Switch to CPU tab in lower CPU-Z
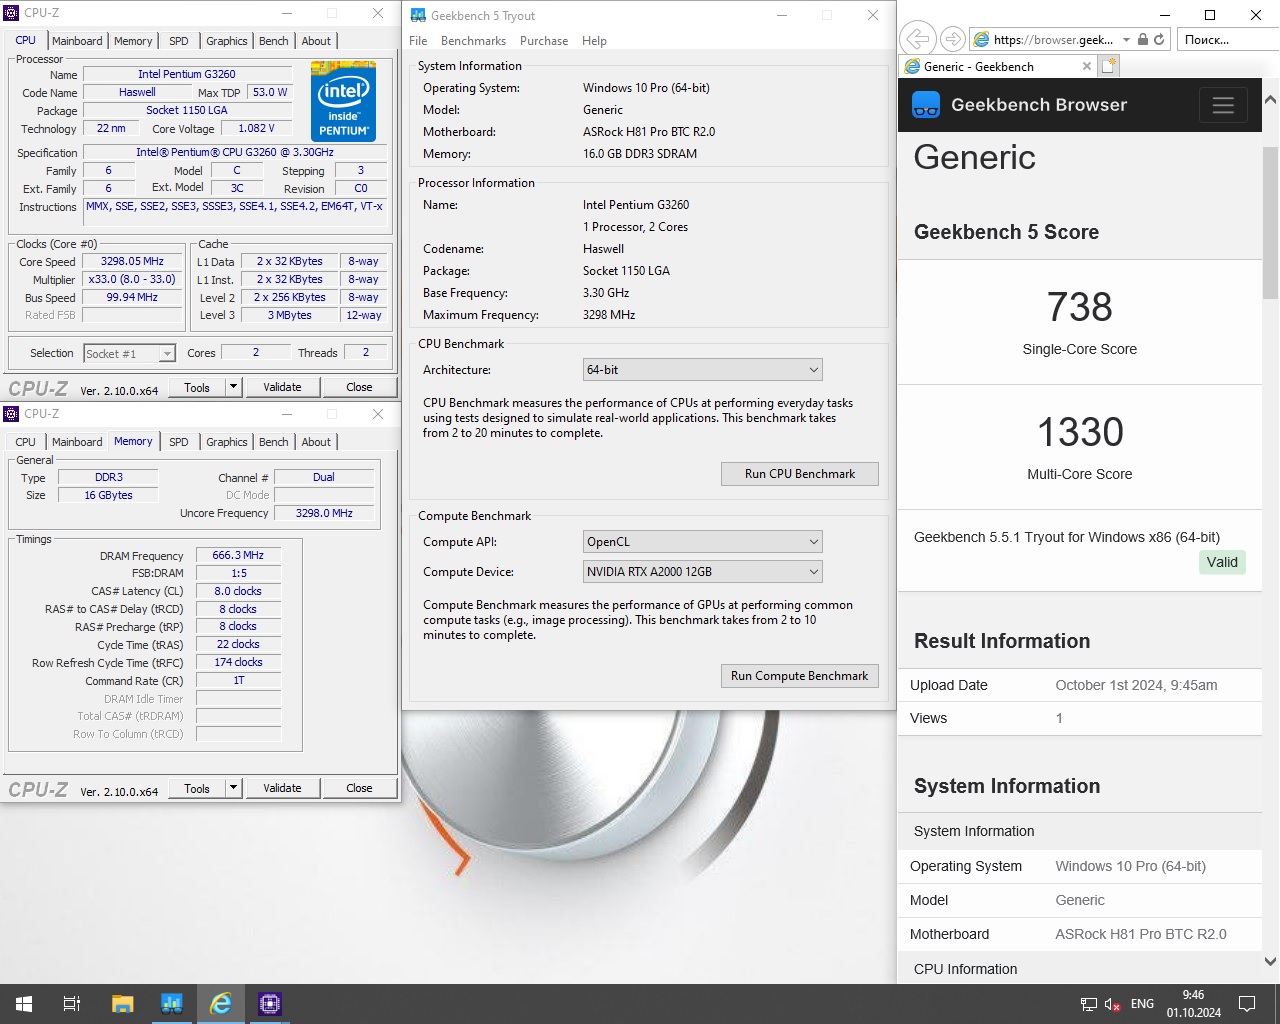 click(25, 442)
